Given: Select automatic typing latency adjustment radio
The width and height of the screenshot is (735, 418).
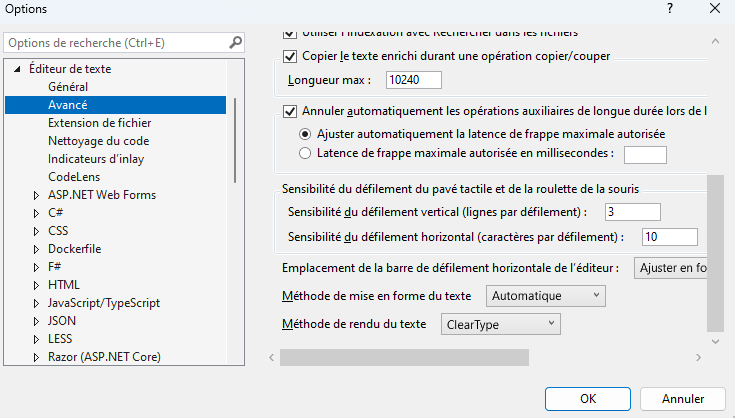Looking at the screenshot, I should tap(306, 133).
